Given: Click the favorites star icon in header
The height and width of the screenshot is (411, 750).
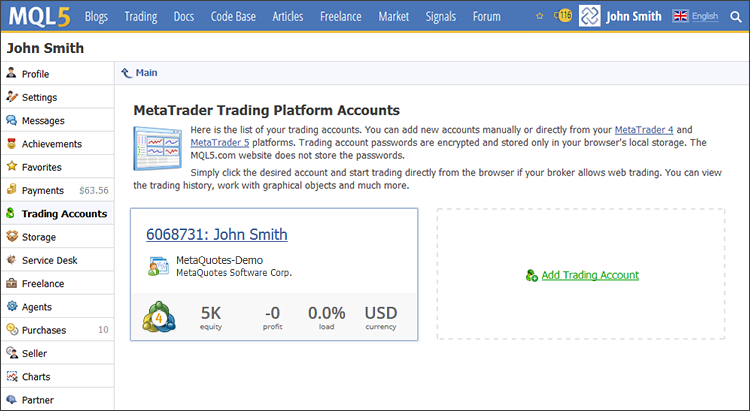Looking at the screenshot, I should coord(540,17).
